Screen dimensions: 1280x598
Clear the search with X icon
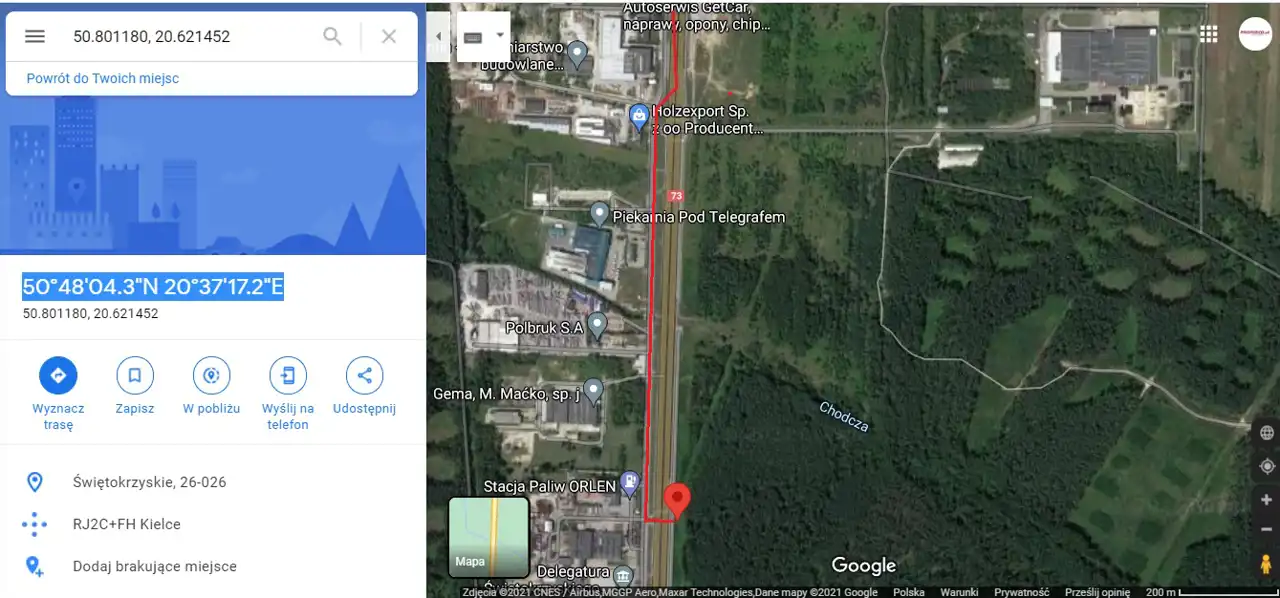(389, 37)
